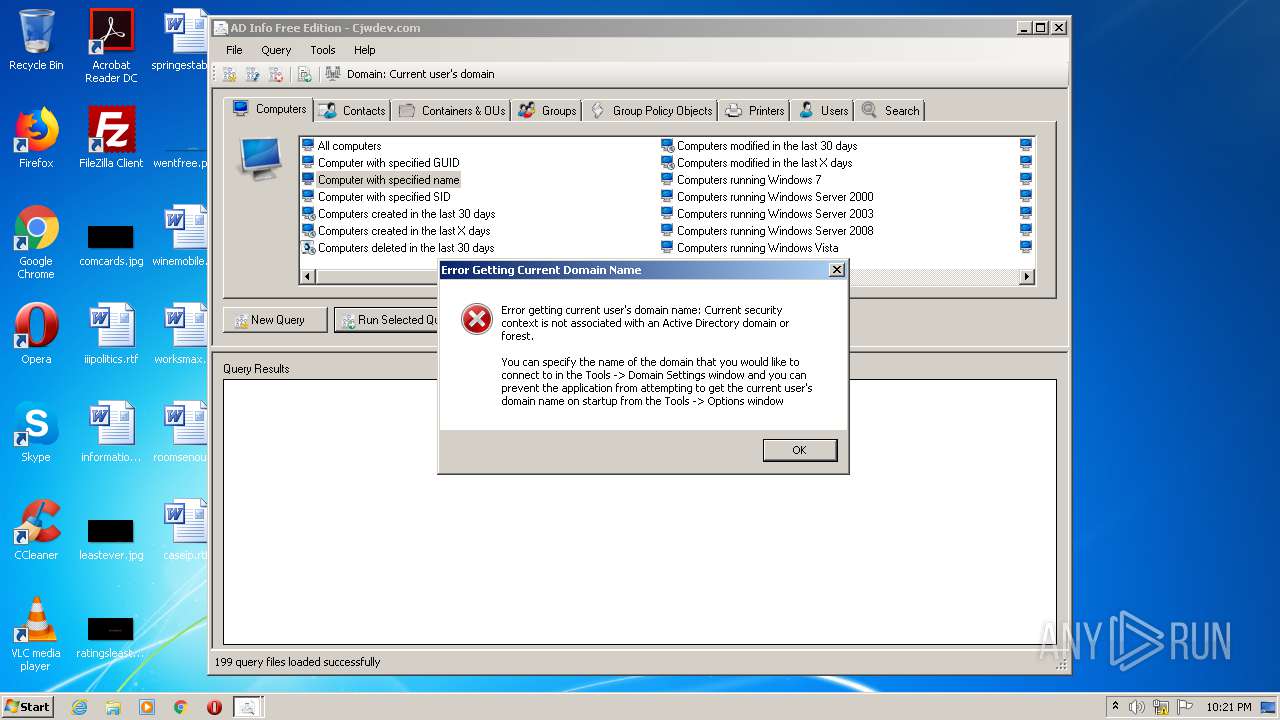Select the Opera desktop icon

36,334
